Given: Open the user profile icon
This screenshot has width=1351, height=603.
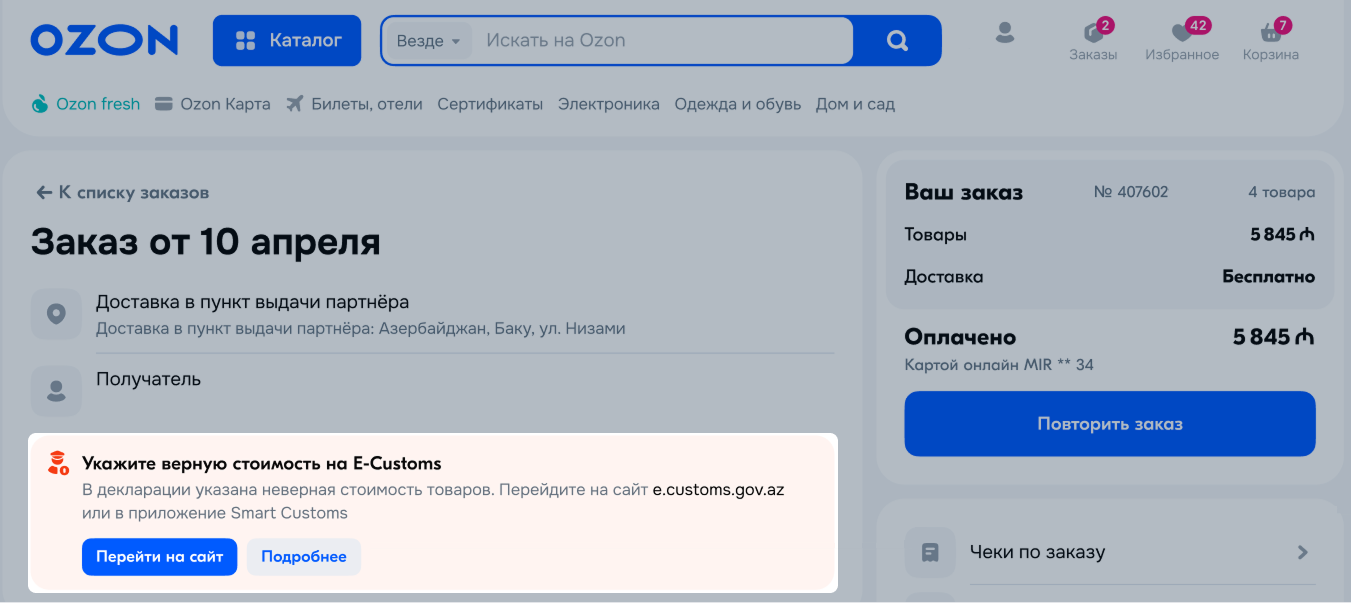Looking at the screenshot, I should click(x=1005, y=33).
